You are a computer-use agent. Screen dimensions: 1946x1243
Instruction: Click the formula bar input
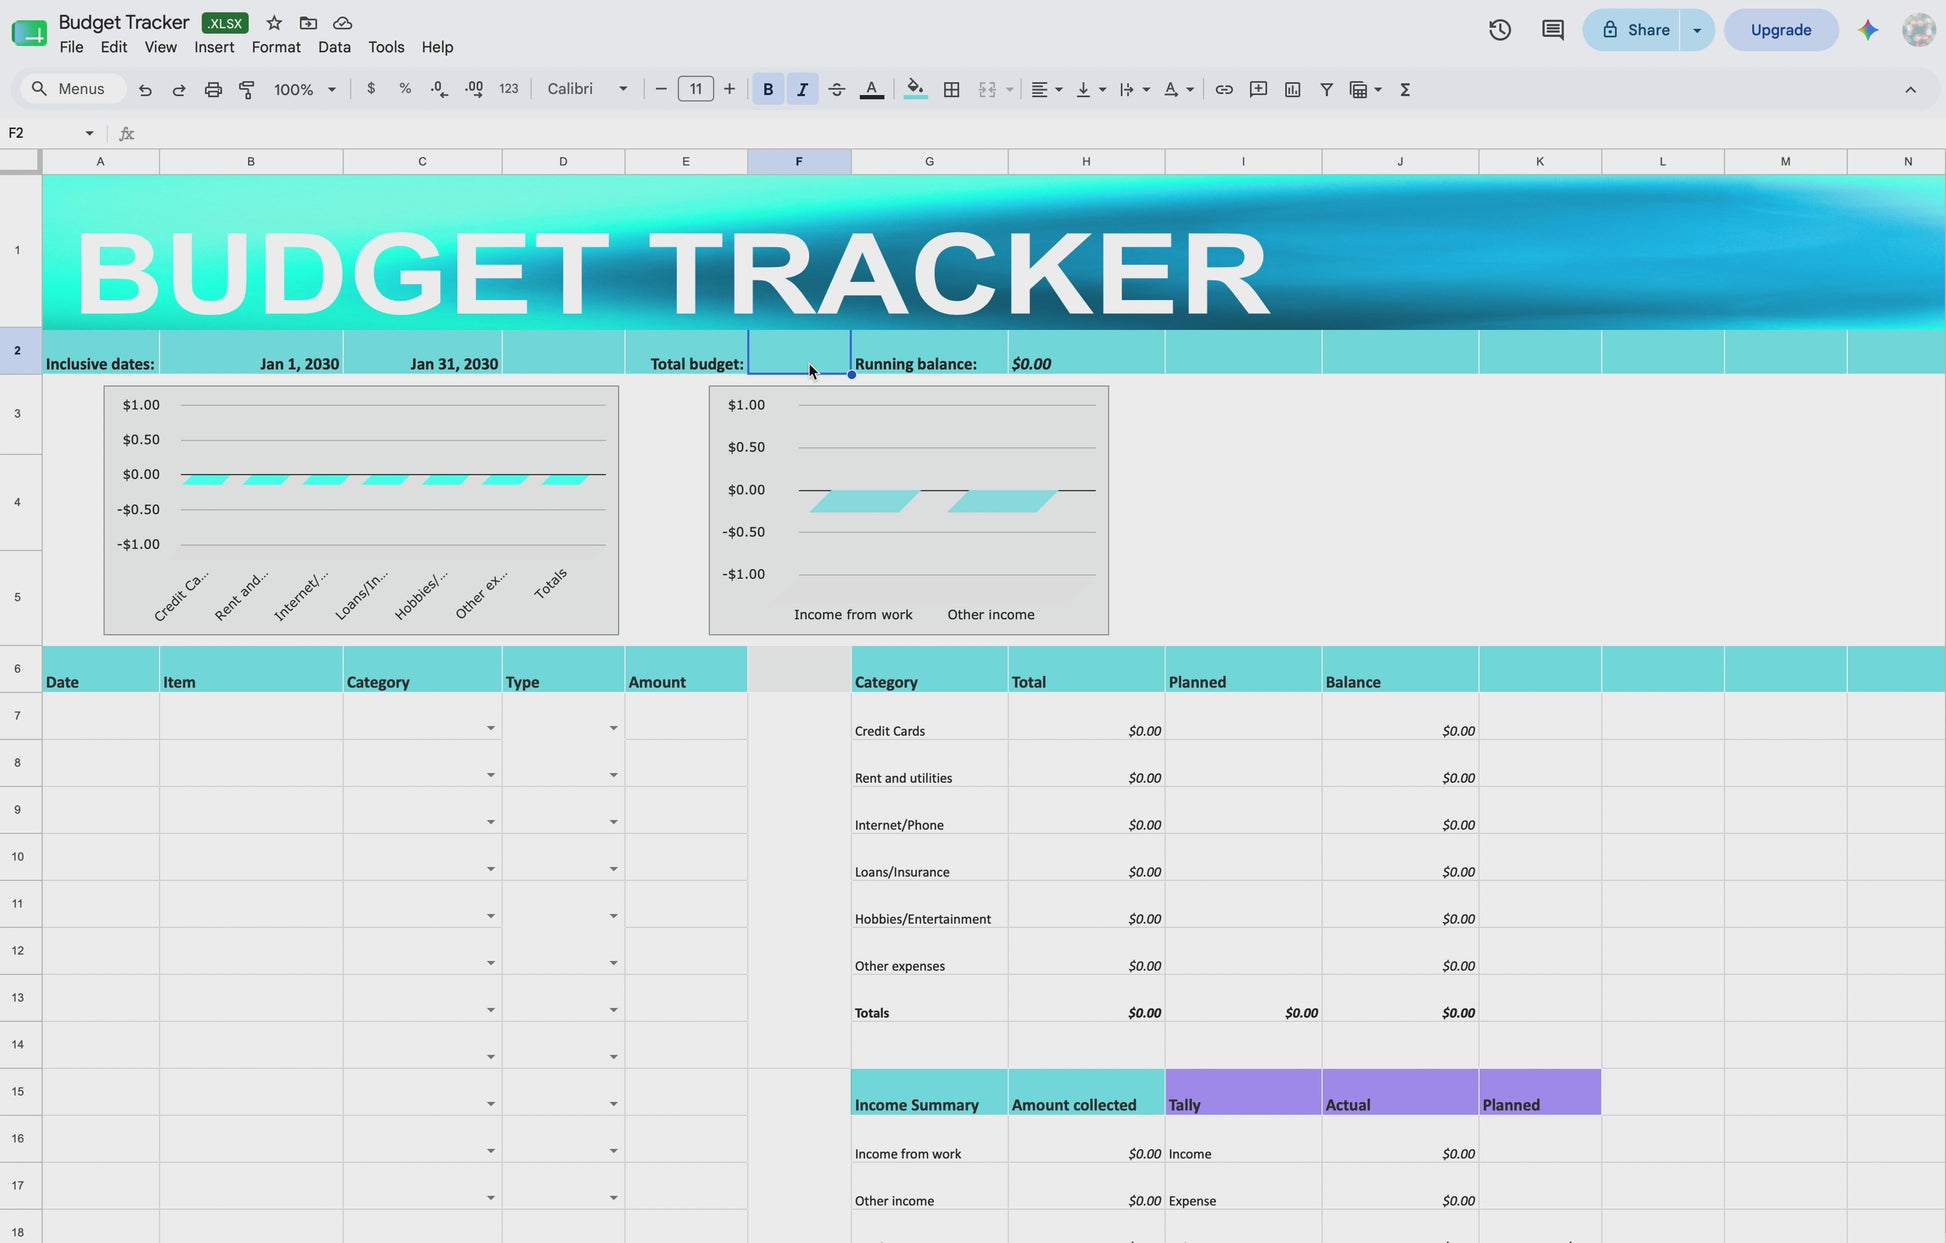click(x=1040, y=133)
